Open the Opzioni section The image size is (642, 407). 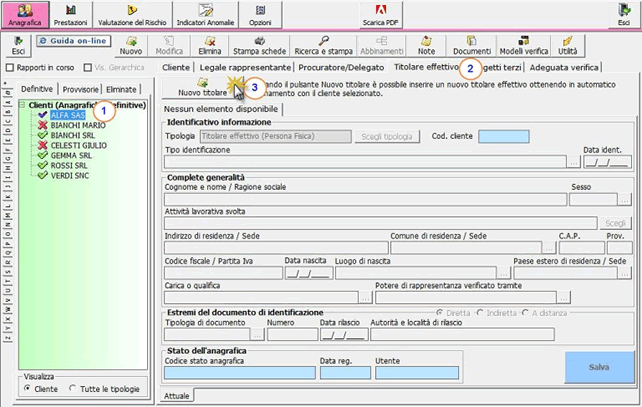[260, 15]
